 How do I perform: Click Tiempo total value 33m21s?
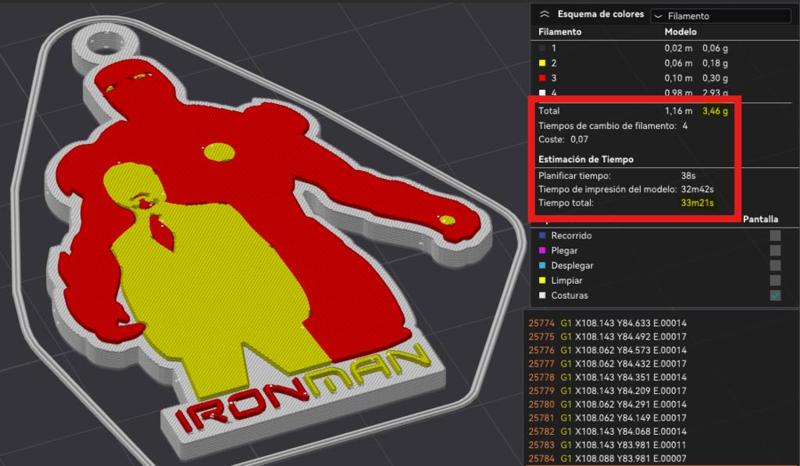tap(697, 203)
